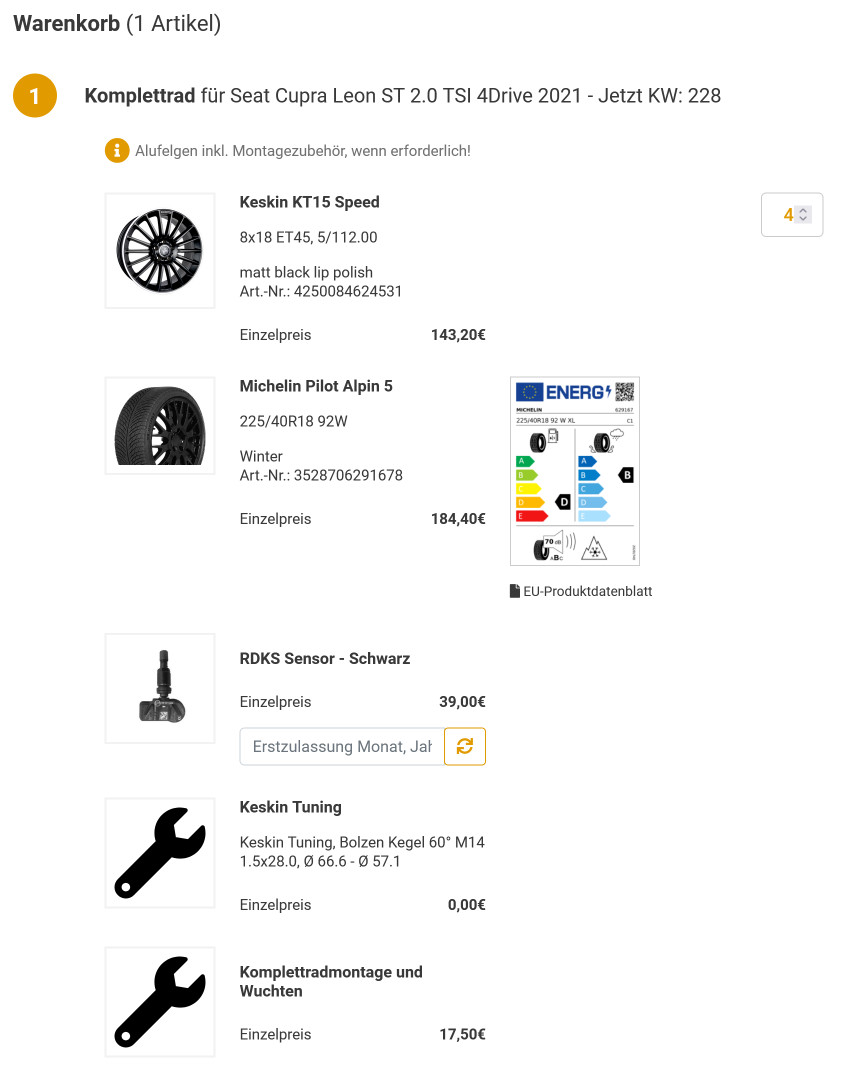
Task: Click the Keskin KT15 Speed wheel thumbnail
Action: point(160,248)
